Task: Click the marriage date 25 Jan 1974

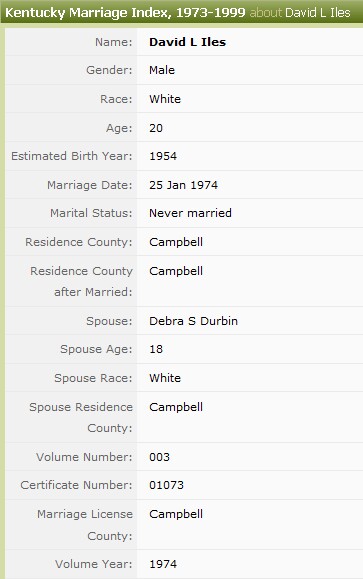Action: 183,185
